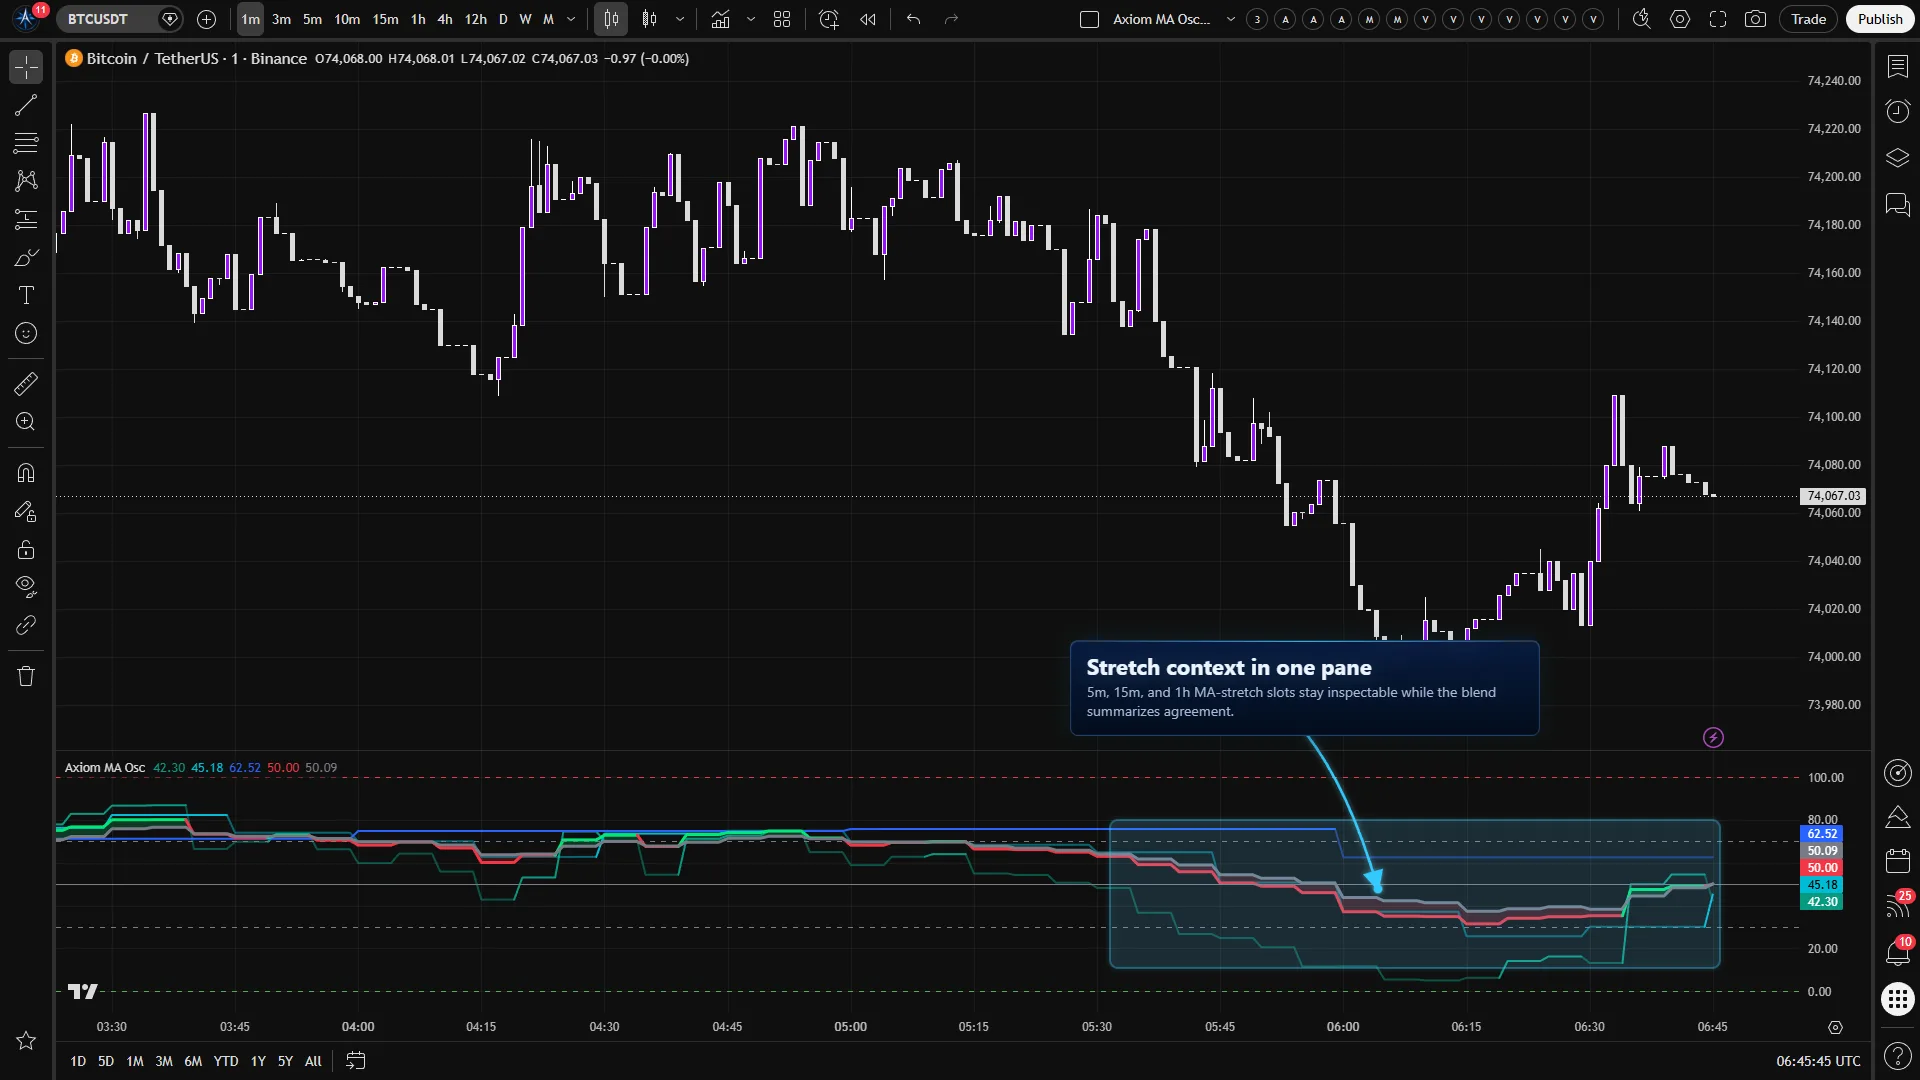Open the object tree layers panel
Image resolution: width=1920 pixels, height=1080 pixels.
(x=1897, y=158)
